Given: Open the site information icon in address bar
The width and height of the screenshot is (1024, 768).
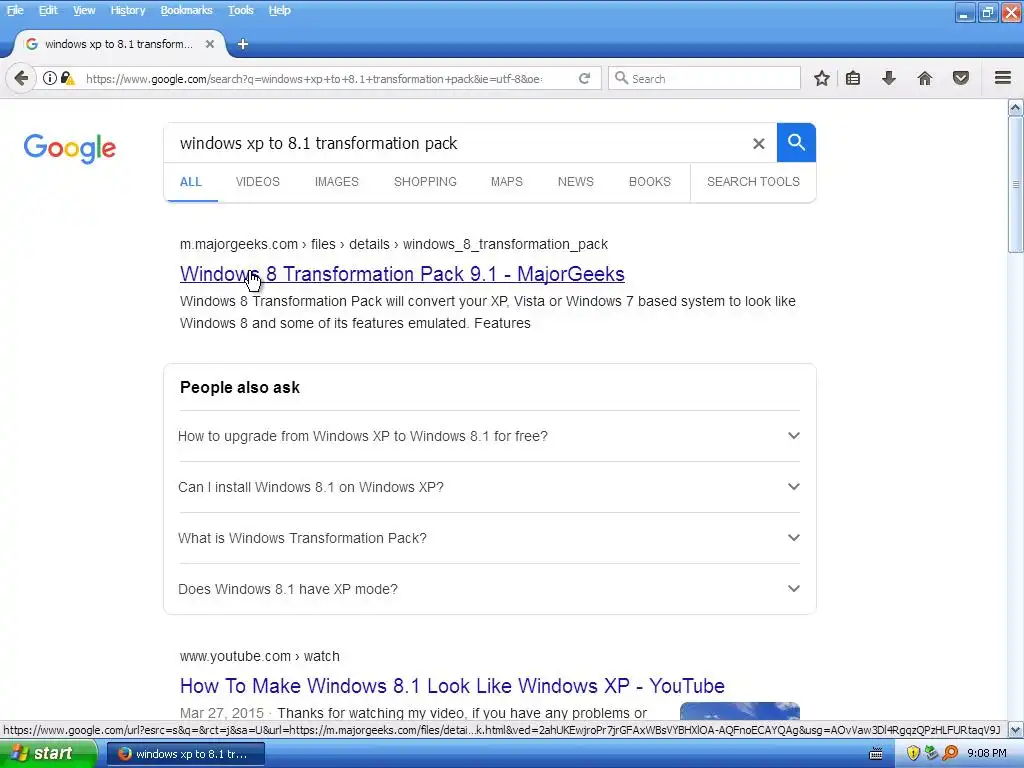Looking at the screenshot, I should coord(50,78).
